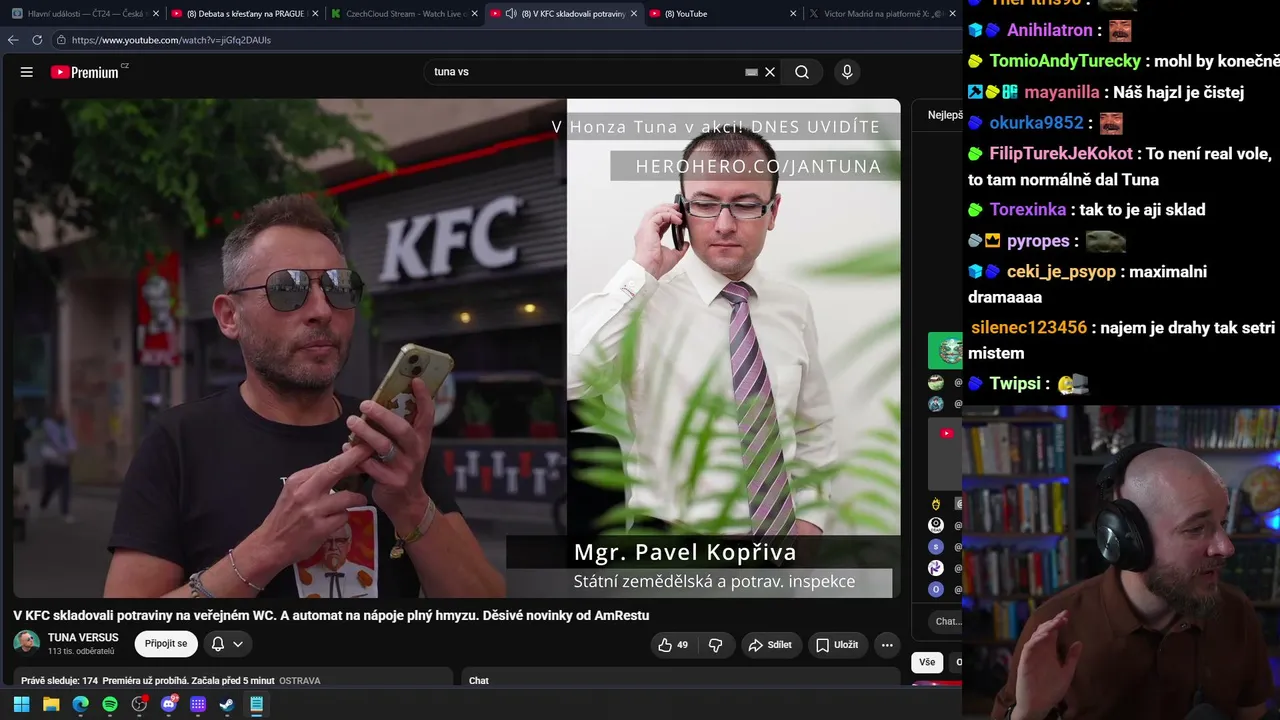The width and height of the screenshot is (1280, 720).
Task: Mute the tab via speaker icon
Action: (511, 14)
